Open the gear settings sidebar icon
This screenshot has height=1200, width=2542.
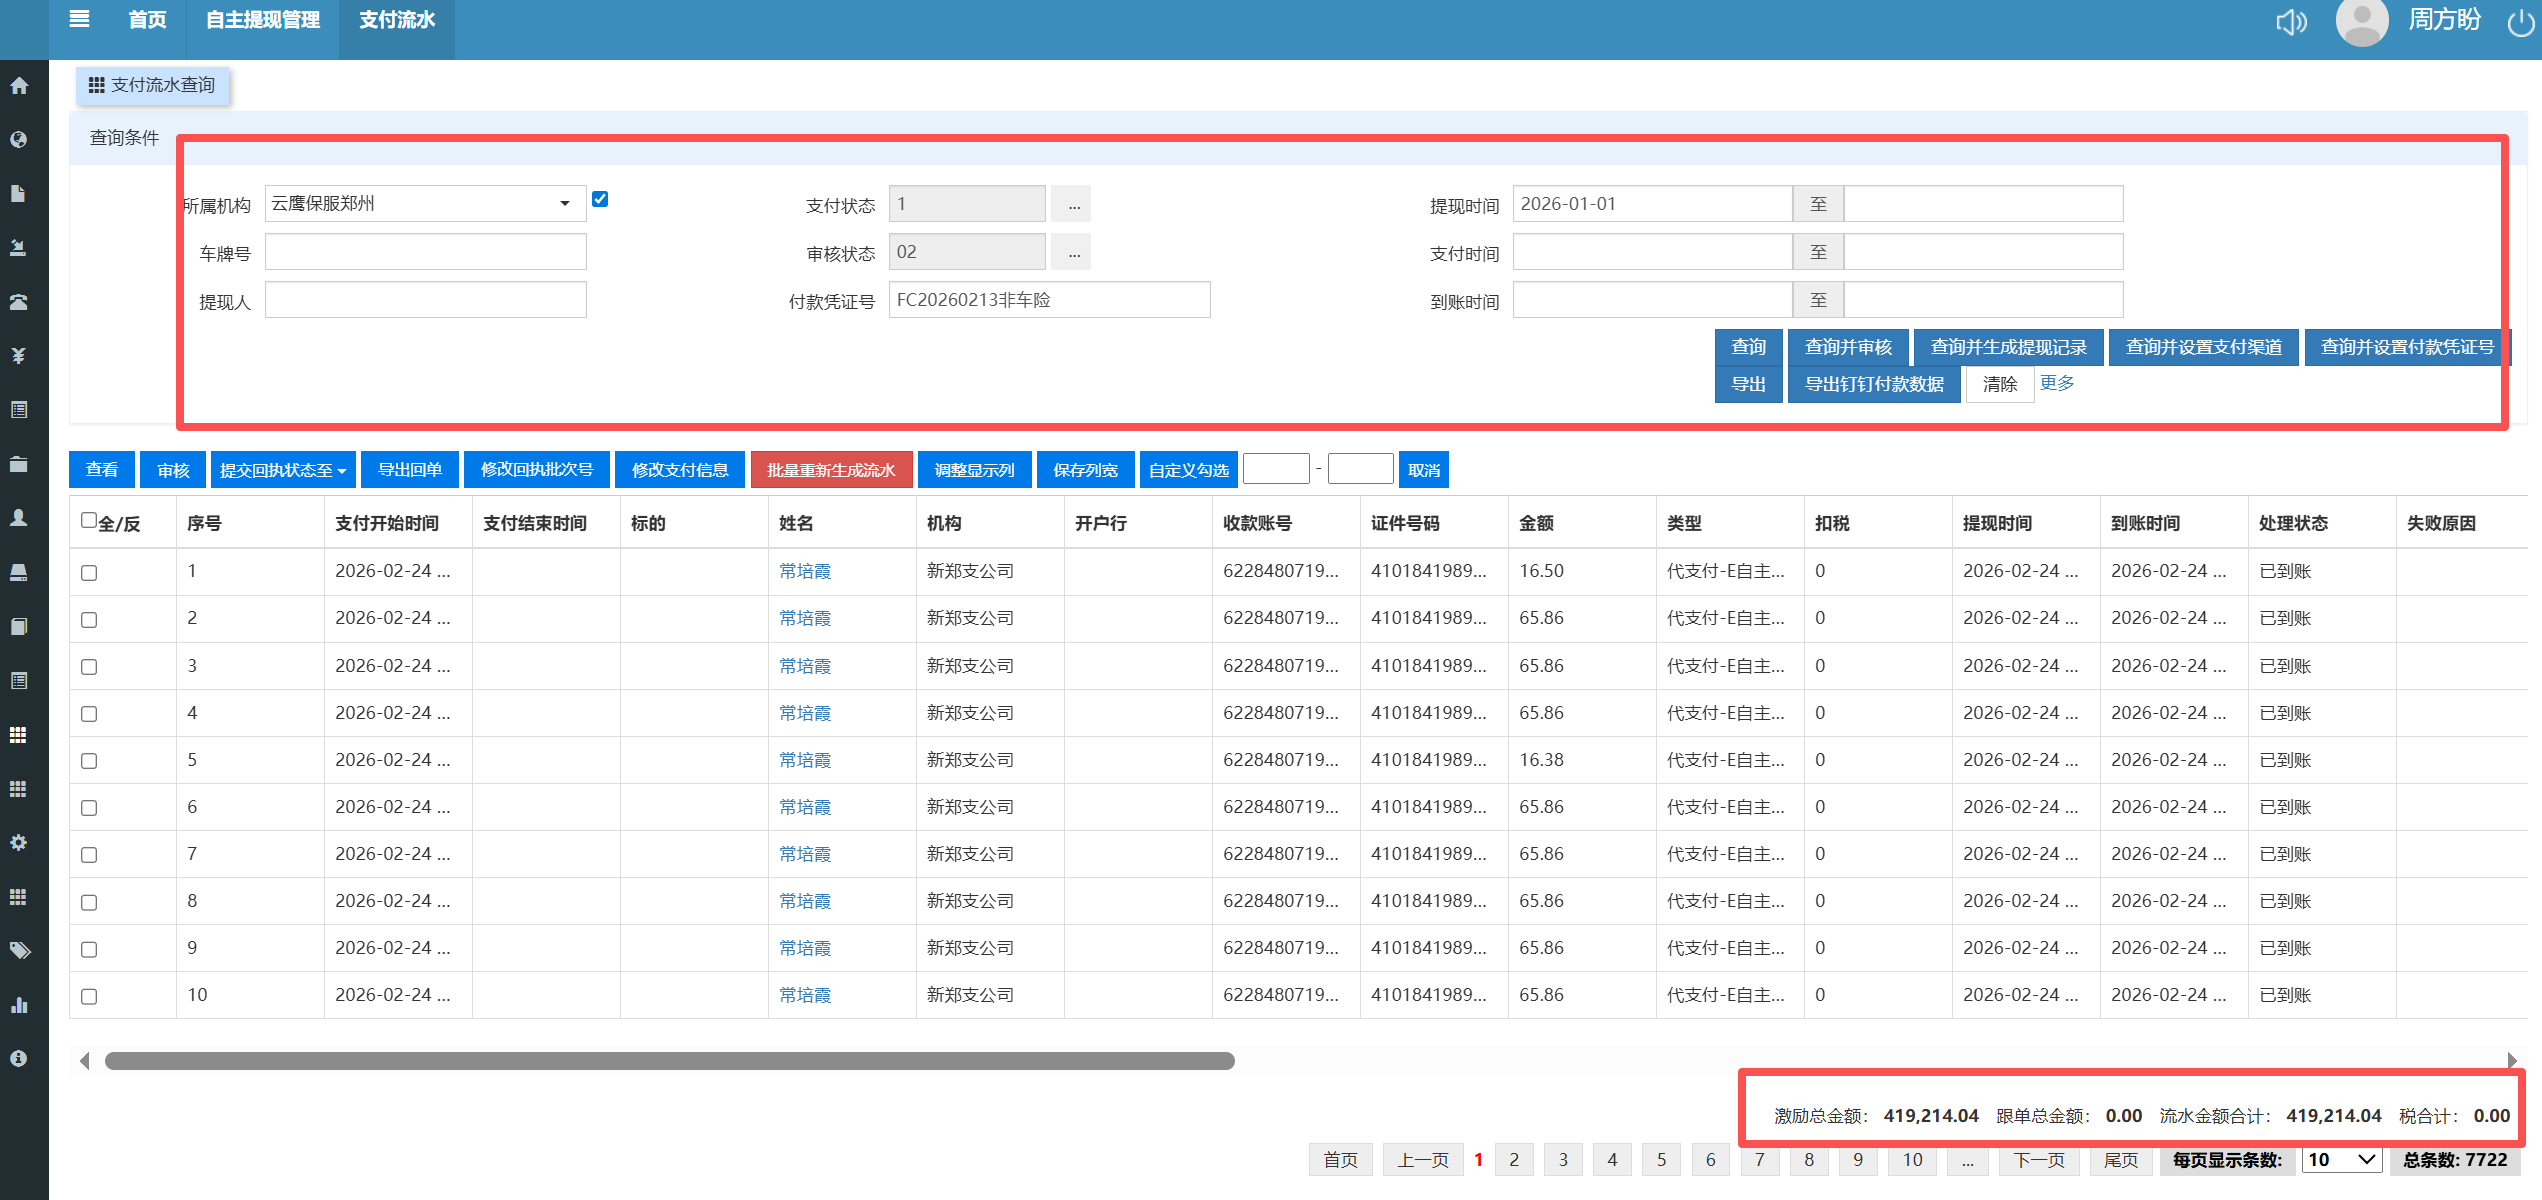[19, 843]
